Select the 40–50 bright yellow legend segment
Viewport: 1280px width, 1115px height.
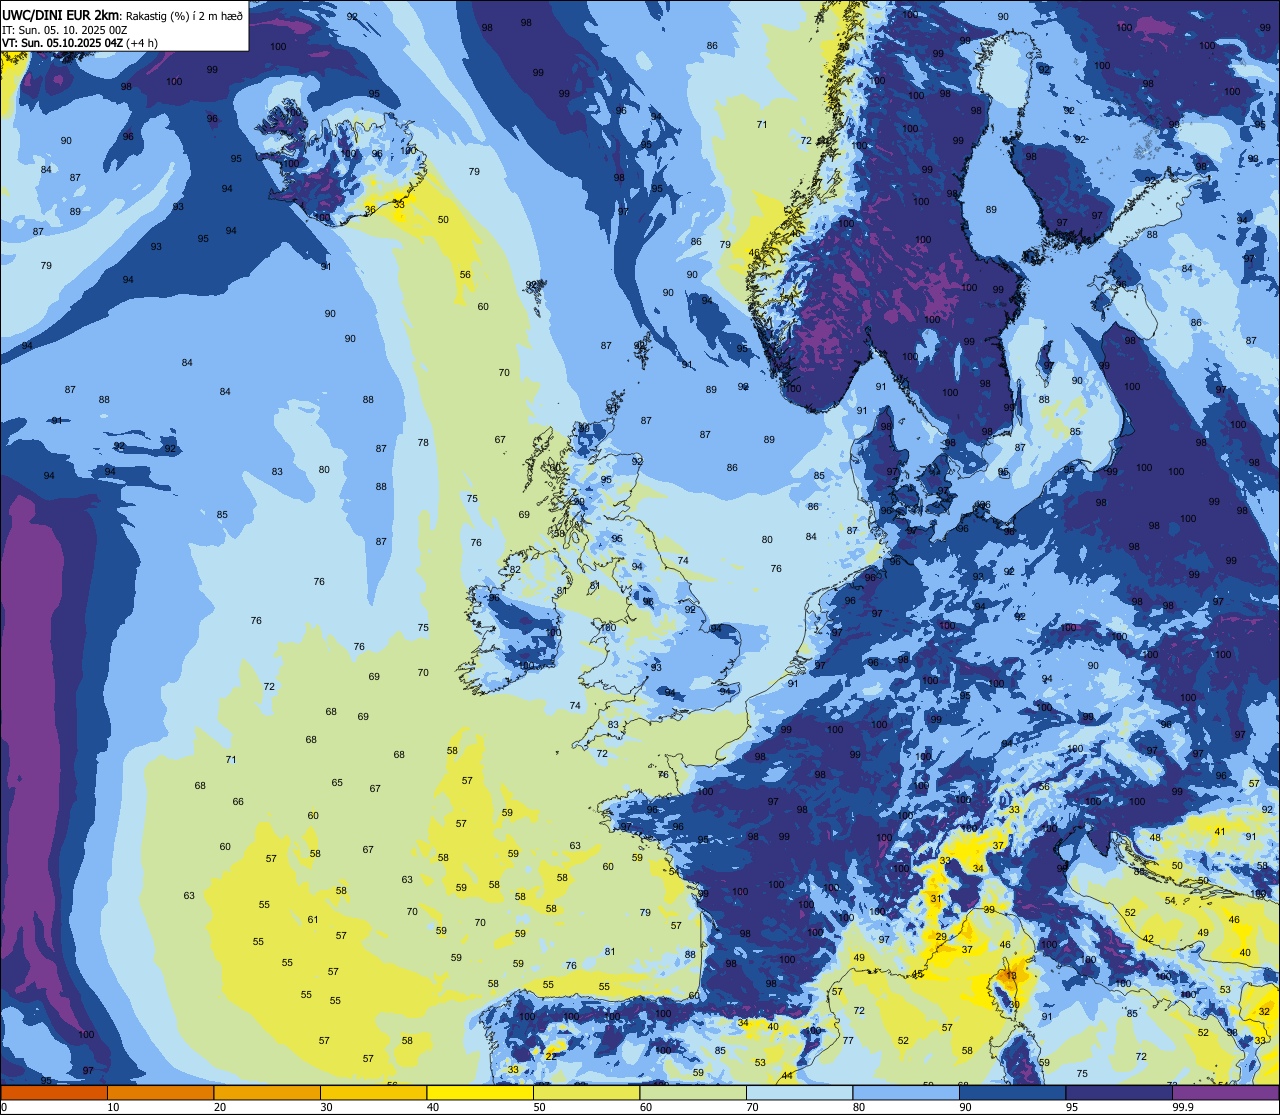tap(480, 1092)
